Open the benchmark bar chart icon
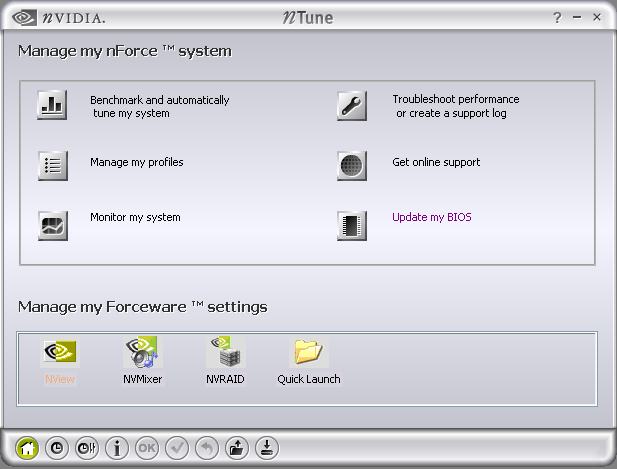 tap(52, 105)
